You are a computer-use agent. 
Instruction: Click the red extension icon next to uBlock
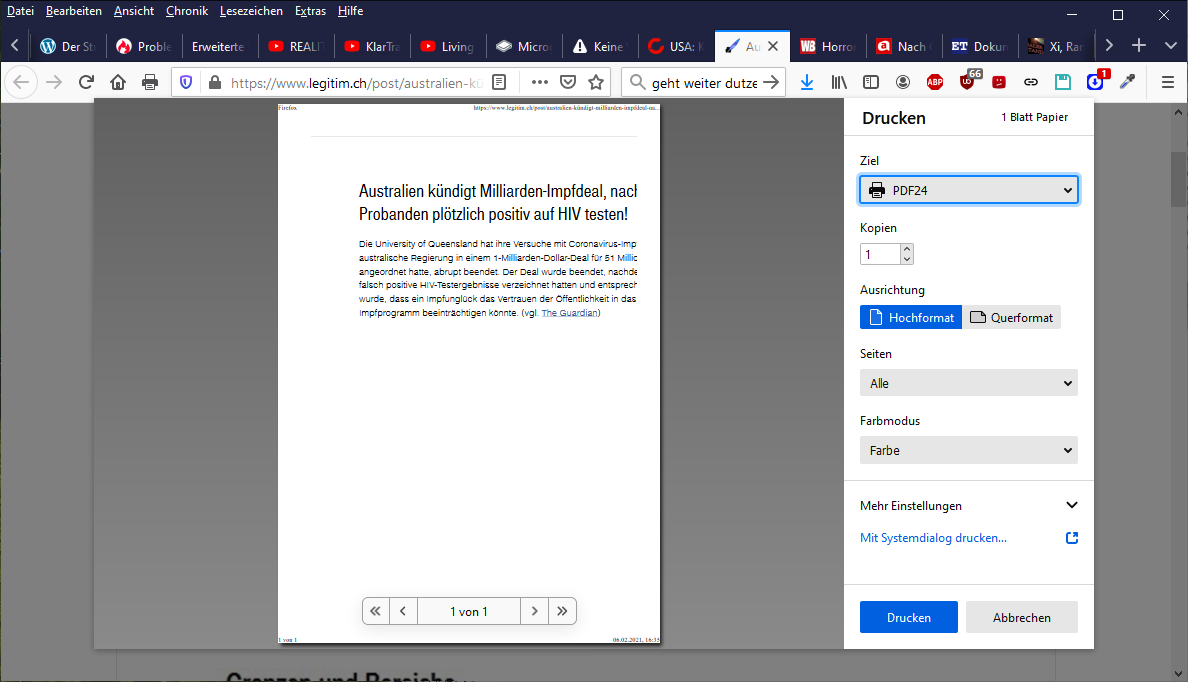pyautogui.click(x=999, y=83)
